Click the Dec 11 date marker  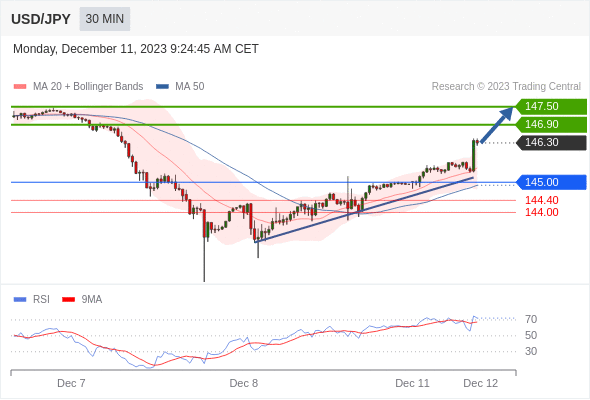tap(412, 383)
